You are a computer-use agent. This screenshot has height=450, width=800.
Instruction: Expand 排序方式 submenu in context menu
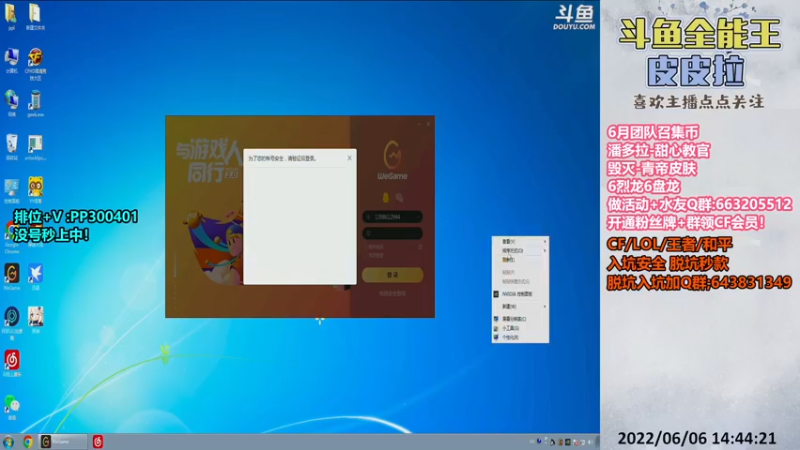tap(520, 251)
